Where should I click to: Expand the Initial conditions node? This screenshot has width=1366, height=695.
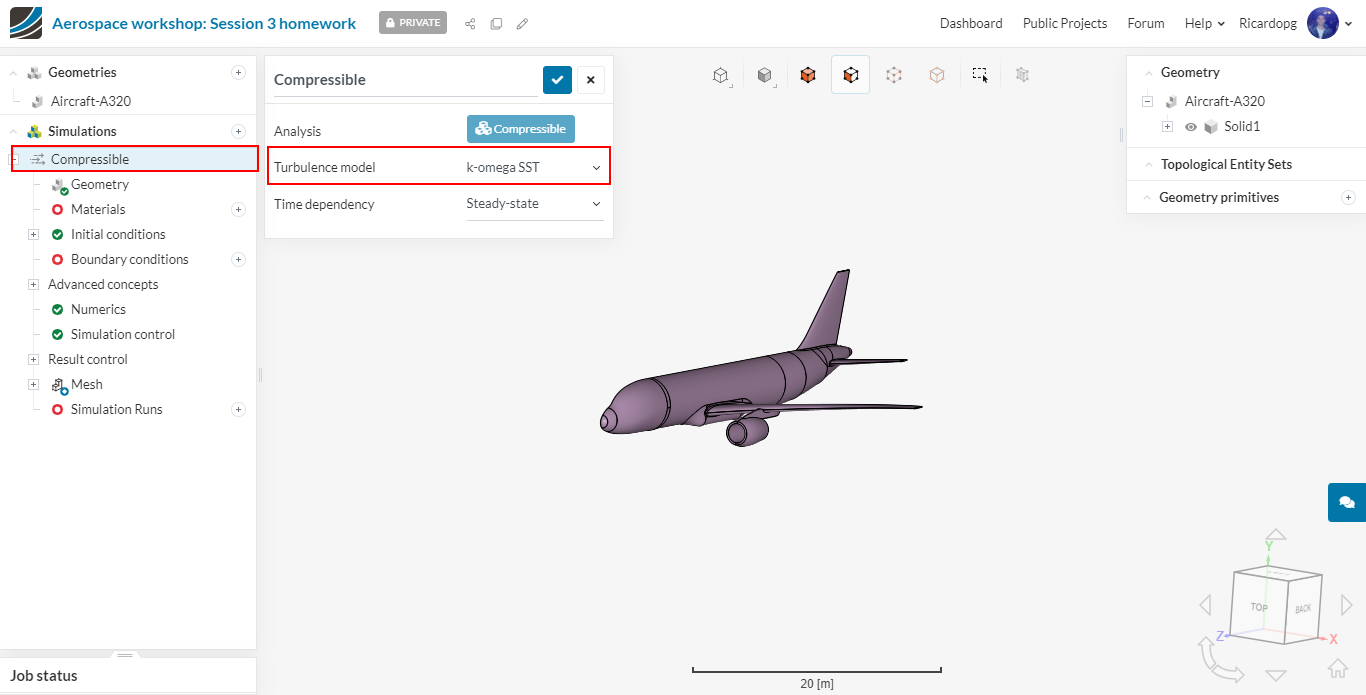[x=33, y=234]
